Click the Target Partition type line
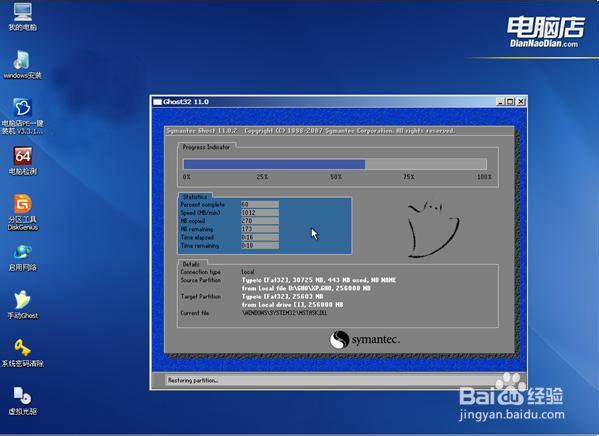Screen dimensions: 599x436 click(282, 297)
